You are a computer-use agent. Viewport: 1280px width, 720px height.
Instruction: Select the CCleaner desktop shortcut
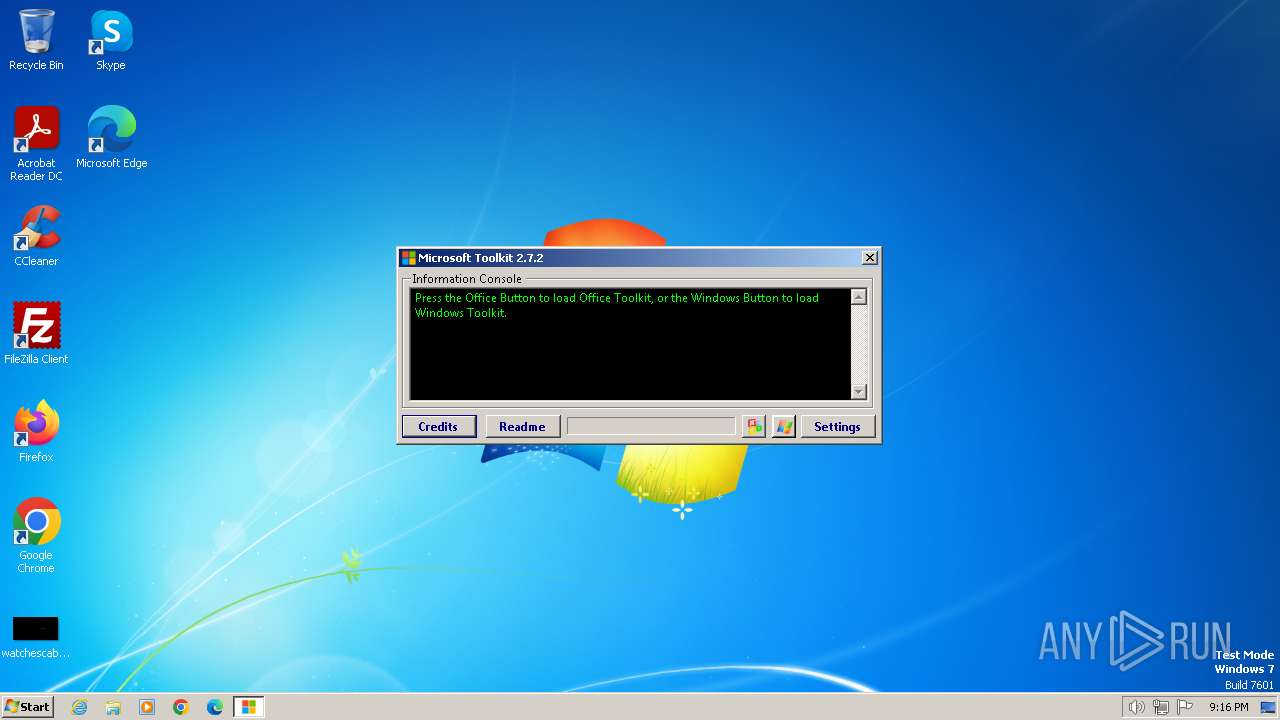pos(36,236)
